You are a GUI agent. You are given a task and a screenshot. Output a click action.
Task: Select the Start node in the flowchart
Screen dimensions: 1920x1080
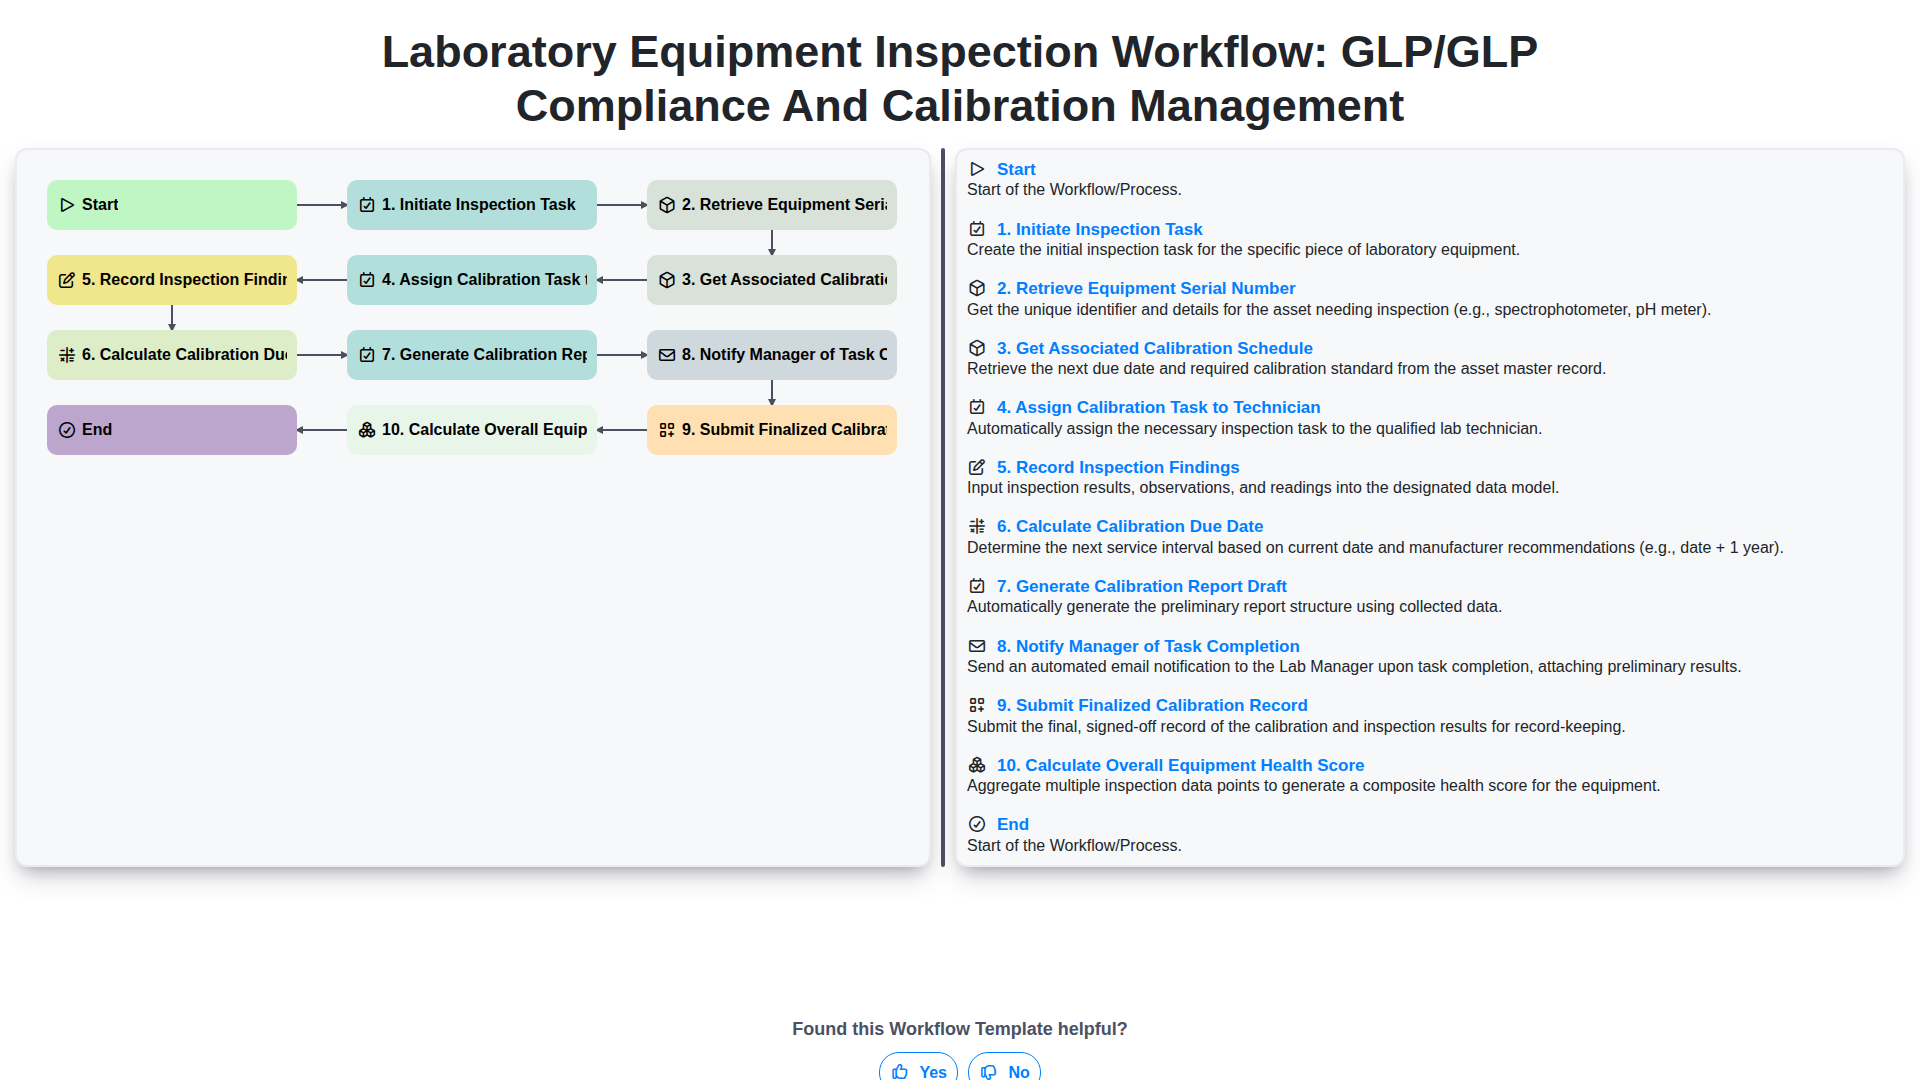172,205
